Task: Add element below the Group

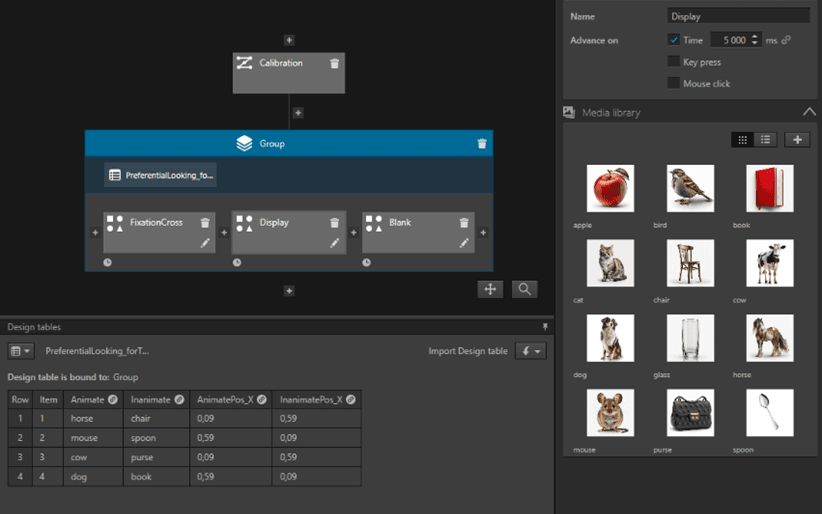Action: pos(289,291)
